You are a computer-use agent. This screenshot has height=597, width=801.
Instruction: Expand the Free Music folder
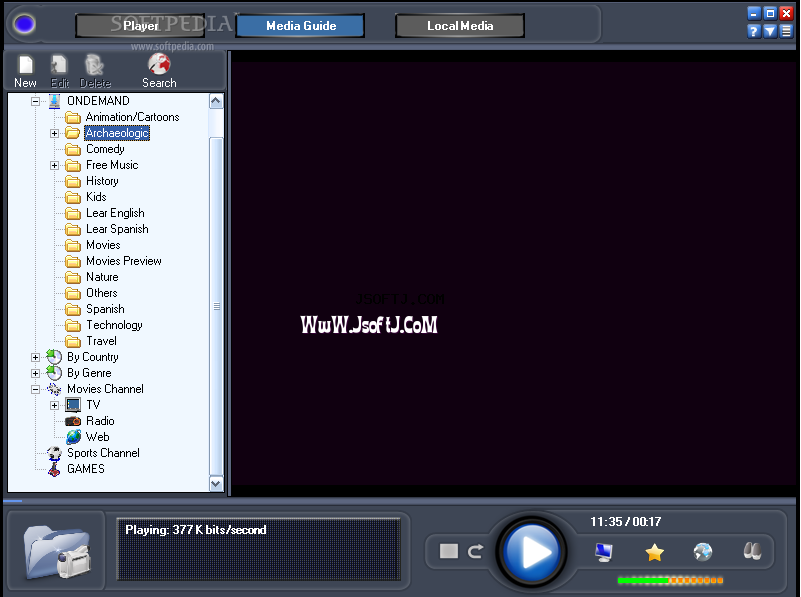pyautogui.click(x=54, y=165)
